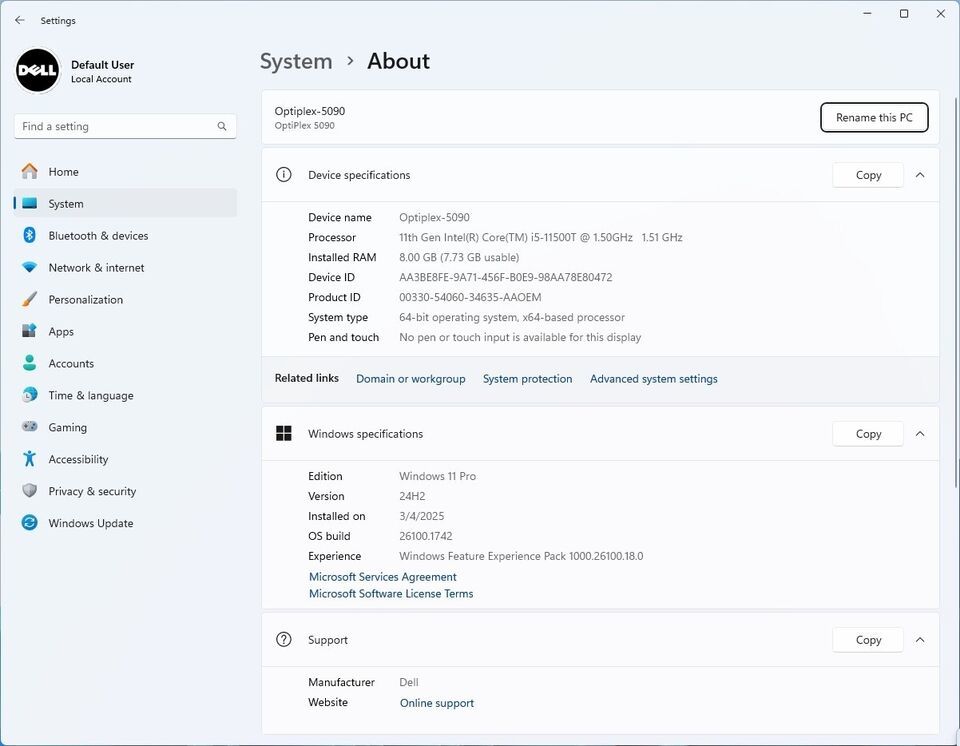Copy the Support information
Screen dimensions: 960x746
868,639
